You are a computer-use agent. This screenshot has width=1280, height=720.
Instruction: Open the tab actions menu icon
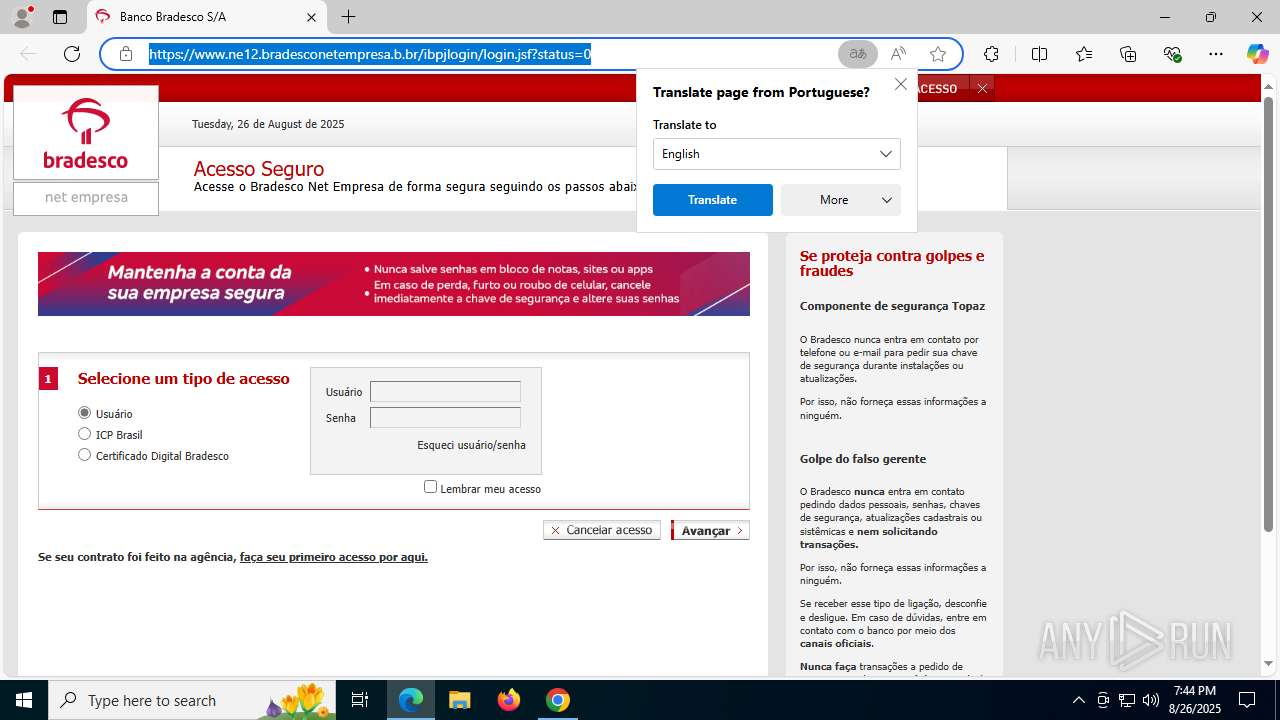click(60, 17)
